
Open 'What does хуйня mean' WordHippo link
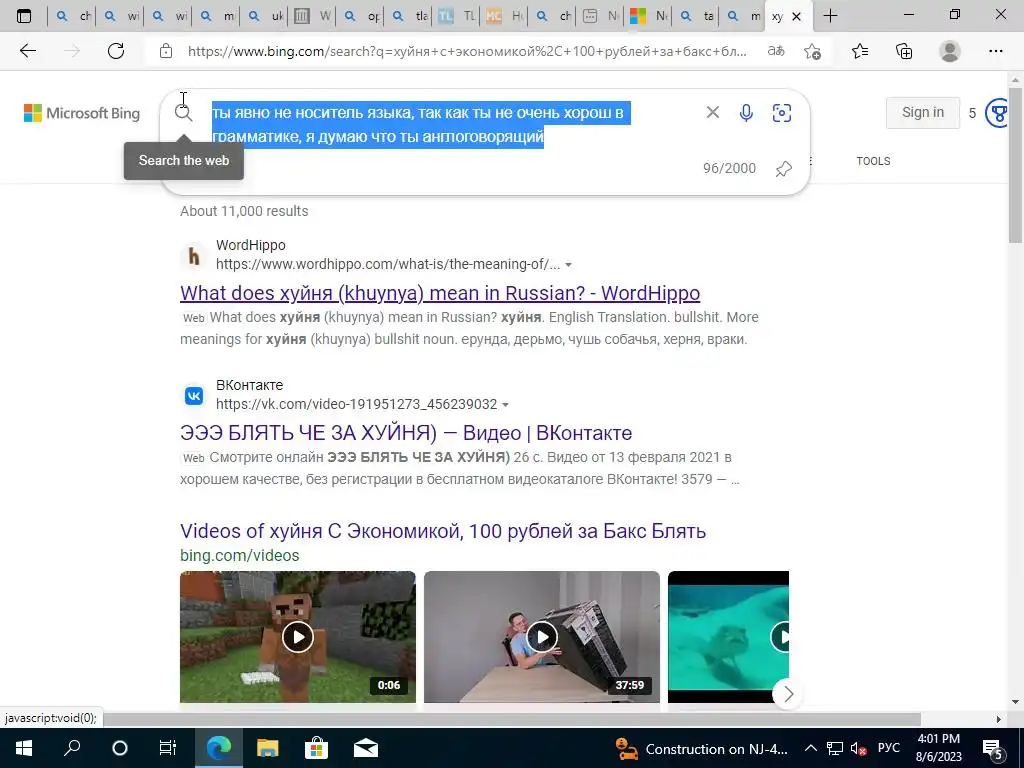point(440,293)
